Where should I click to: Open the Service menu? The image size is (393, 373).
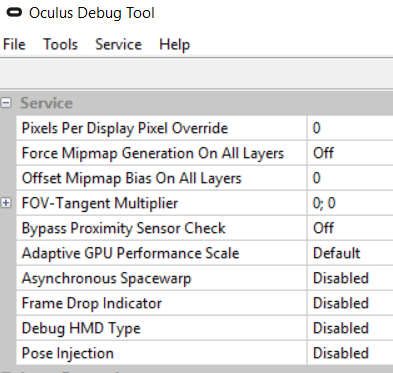(x=118, y=44)
